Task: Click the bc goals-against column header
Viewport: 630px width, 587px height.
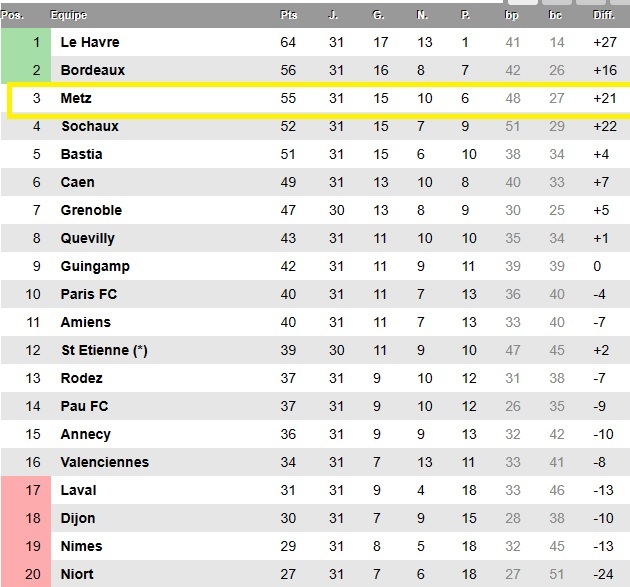Action: click(556, 15)
